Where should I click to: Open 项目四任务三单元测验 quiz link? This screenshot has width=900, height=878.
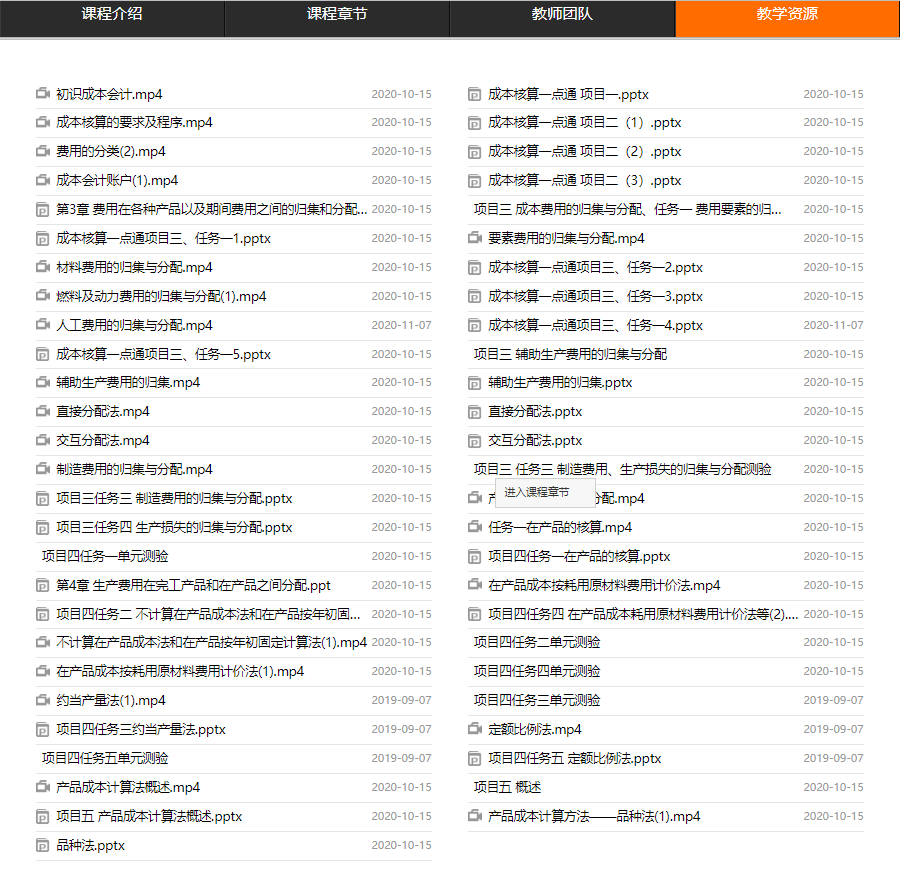click(x=537, y=700)
